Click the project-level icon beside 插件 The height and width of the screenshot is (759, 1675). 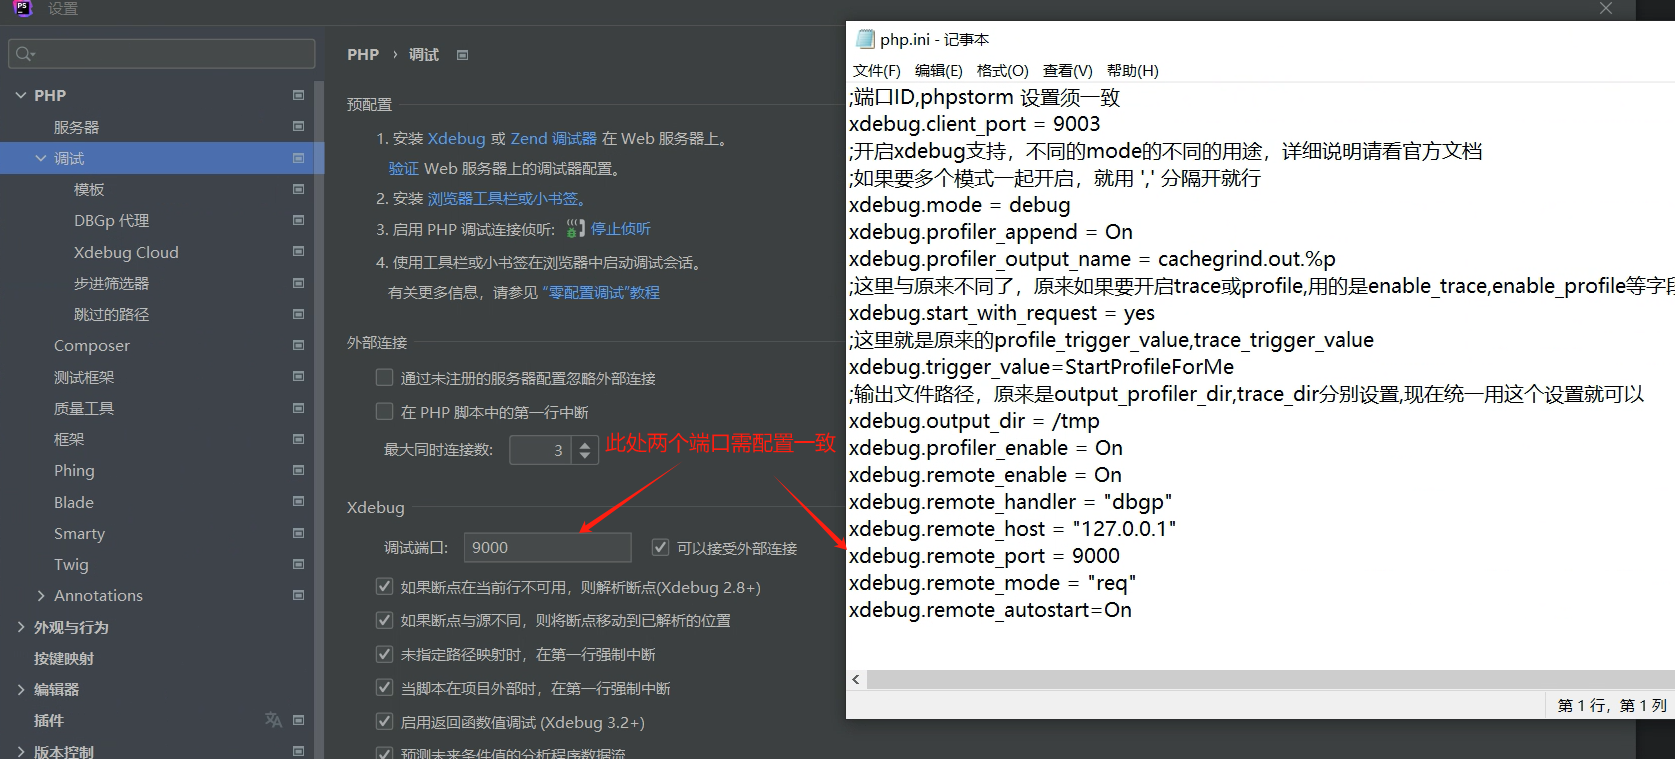[x=298, y=719]
